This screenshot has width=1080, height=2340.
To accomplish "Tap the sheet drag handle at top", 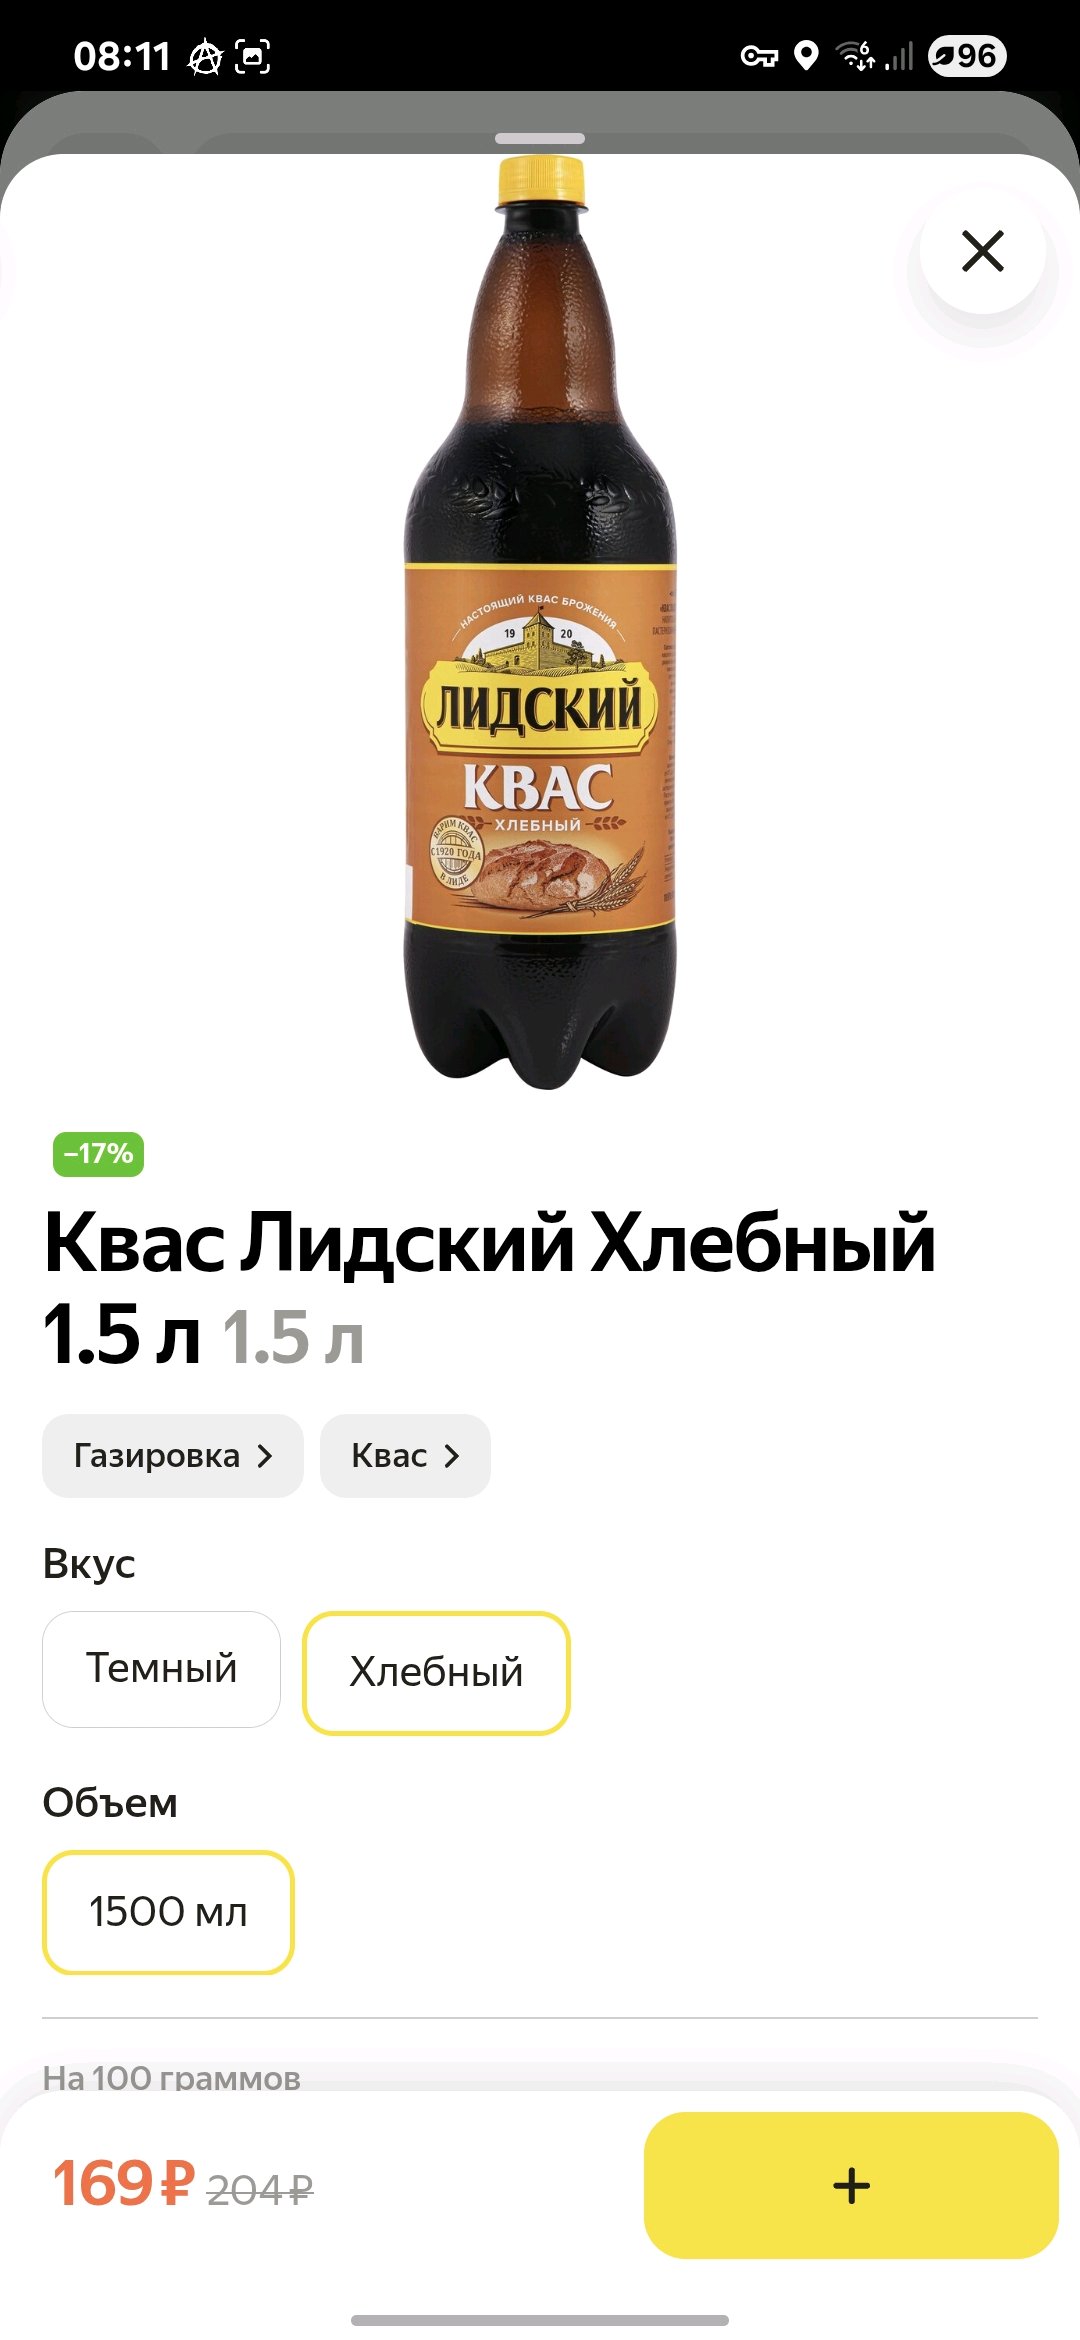I will pyautogui.click(x=540, y=139).
